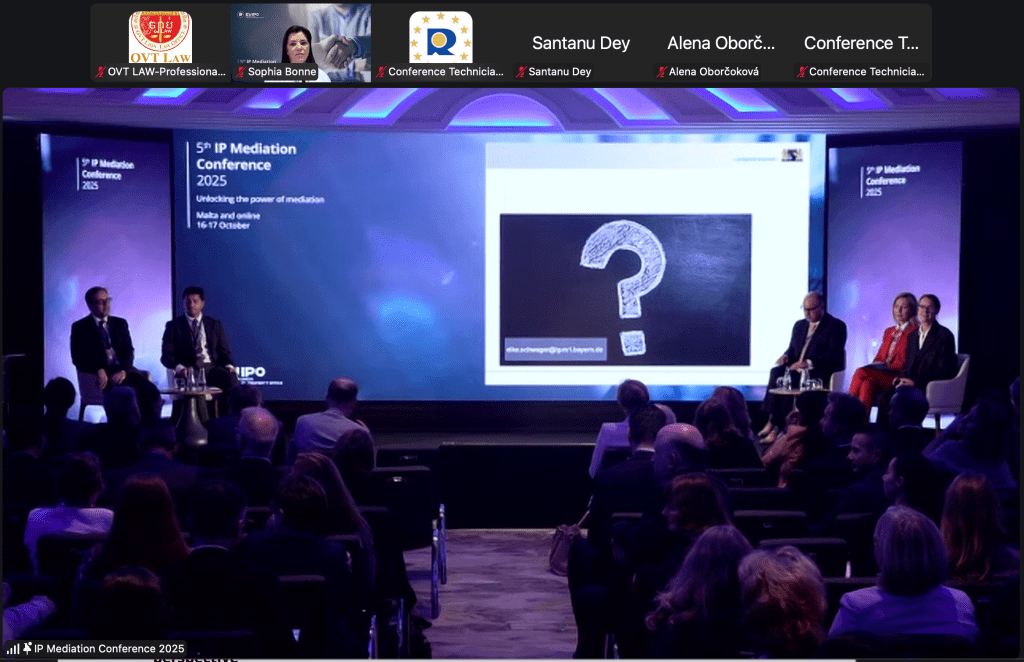Click Sophia Bonne's muted microphone icon

pos(241,72)
